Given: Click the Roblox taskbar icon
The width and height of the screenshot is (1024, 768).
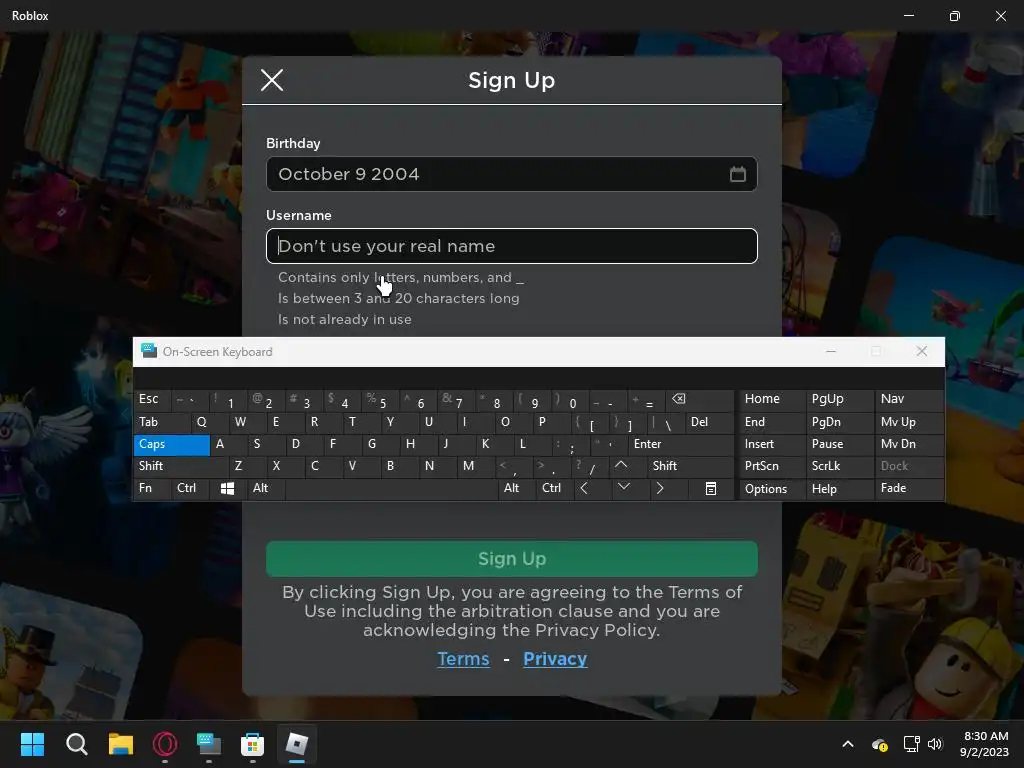Looking at the screenshot, I should (297, 744).
